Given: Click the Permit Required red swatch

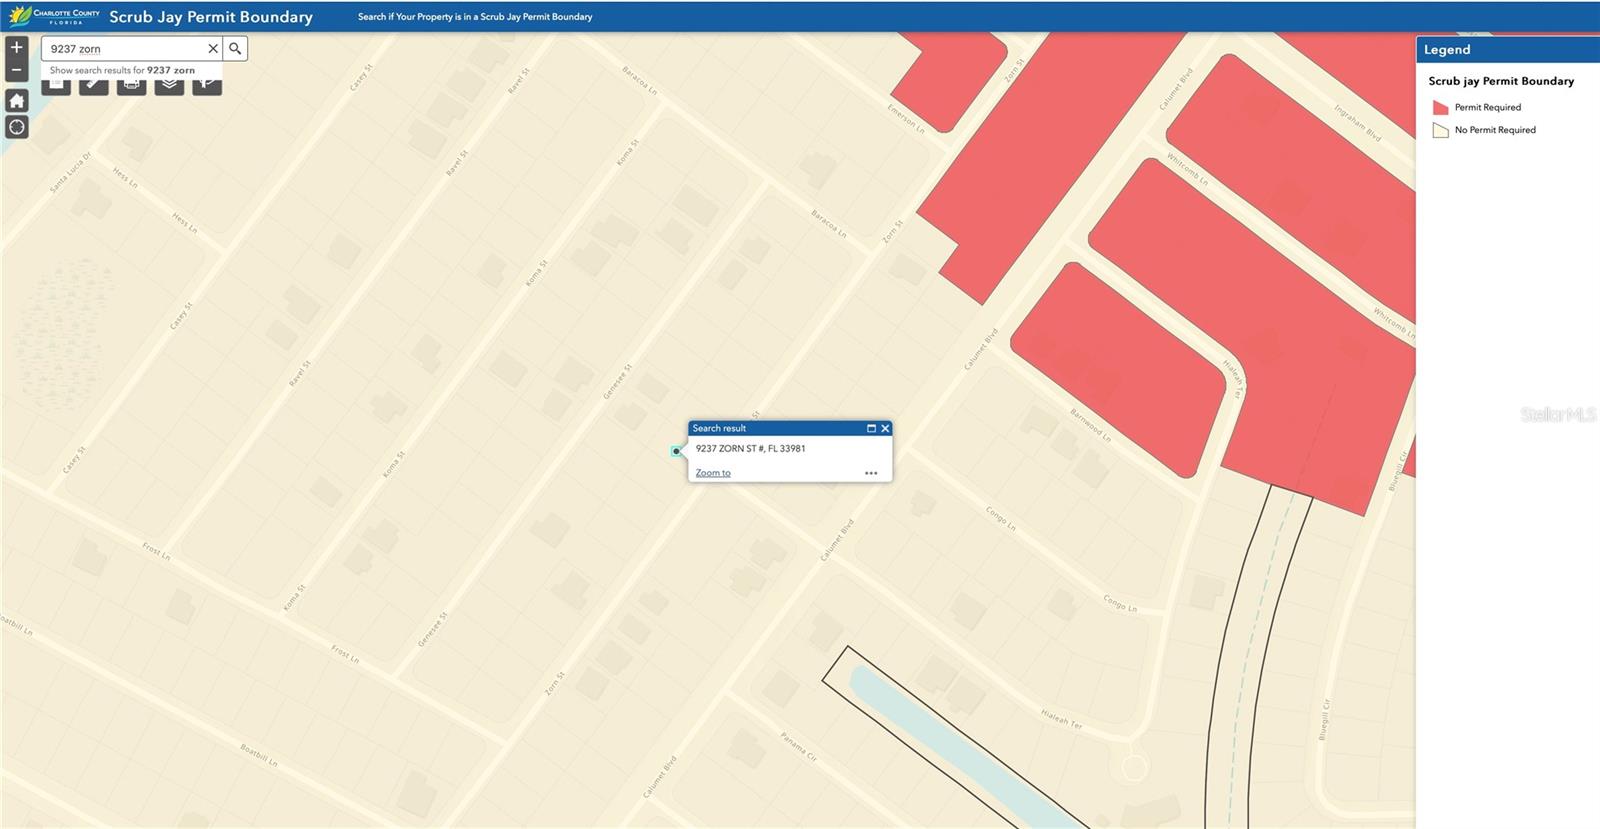Looking at the screenshot, I should pos(1440,107).
